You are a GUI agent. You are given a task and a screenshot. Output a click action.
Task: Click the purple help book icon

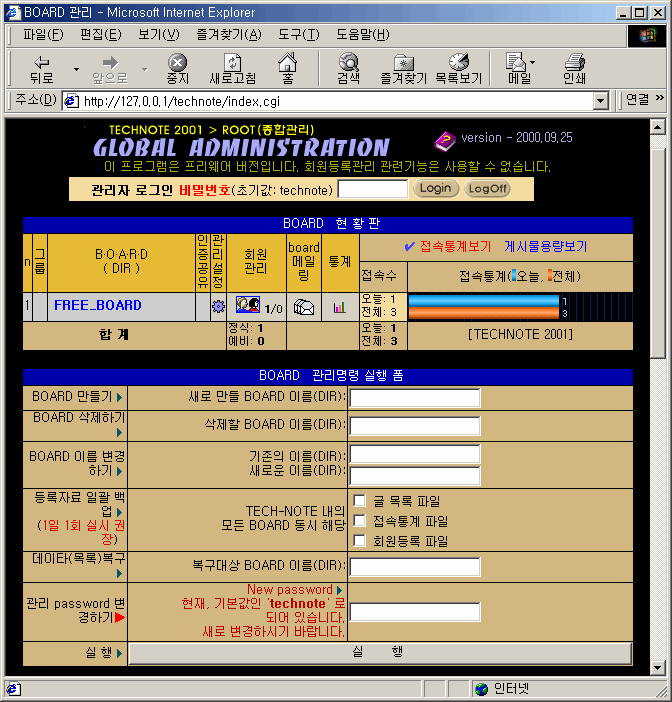click(444, 141)
